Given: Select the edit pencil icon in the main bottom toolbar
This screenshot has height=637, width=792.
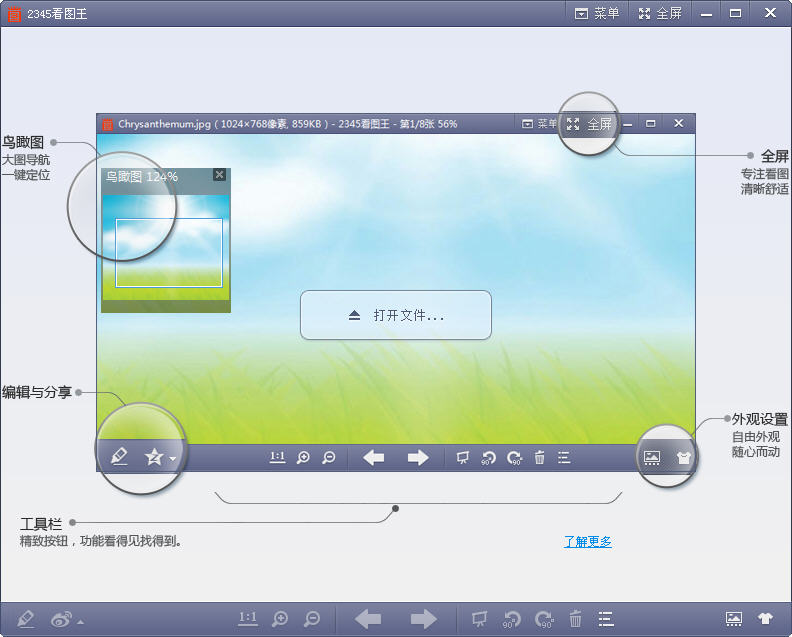Looking at the screenshot, I should pos(26,619).
